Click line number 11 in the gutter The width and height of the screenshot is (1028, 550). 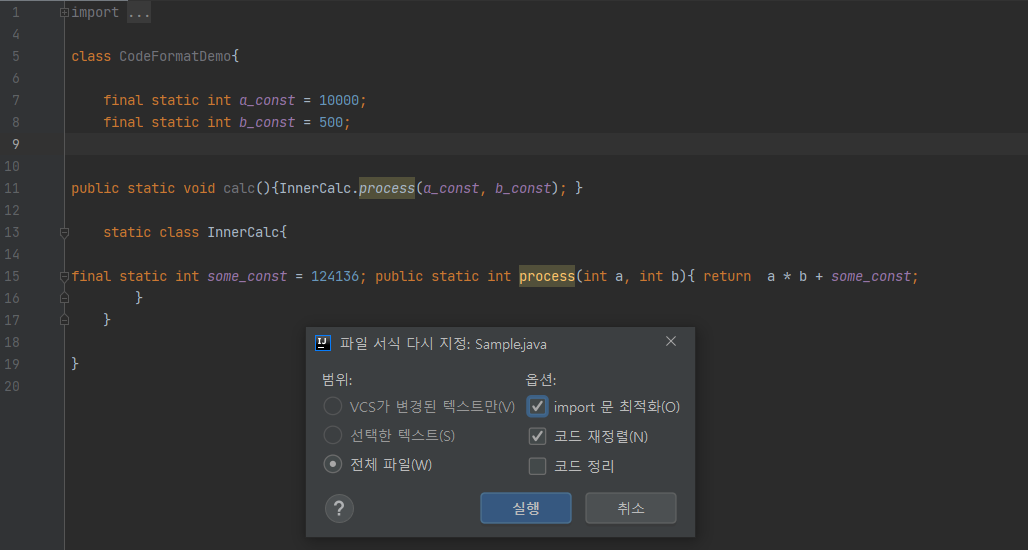[x=12, y=188]
